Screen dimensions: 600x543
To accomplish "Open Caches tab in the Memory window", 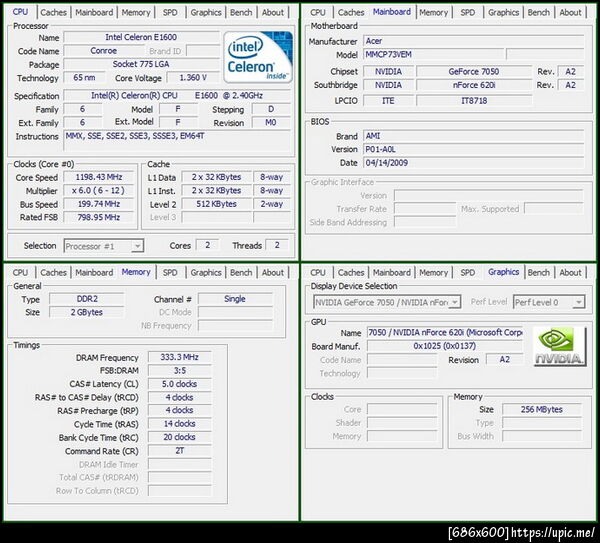I will pos(53,272).
